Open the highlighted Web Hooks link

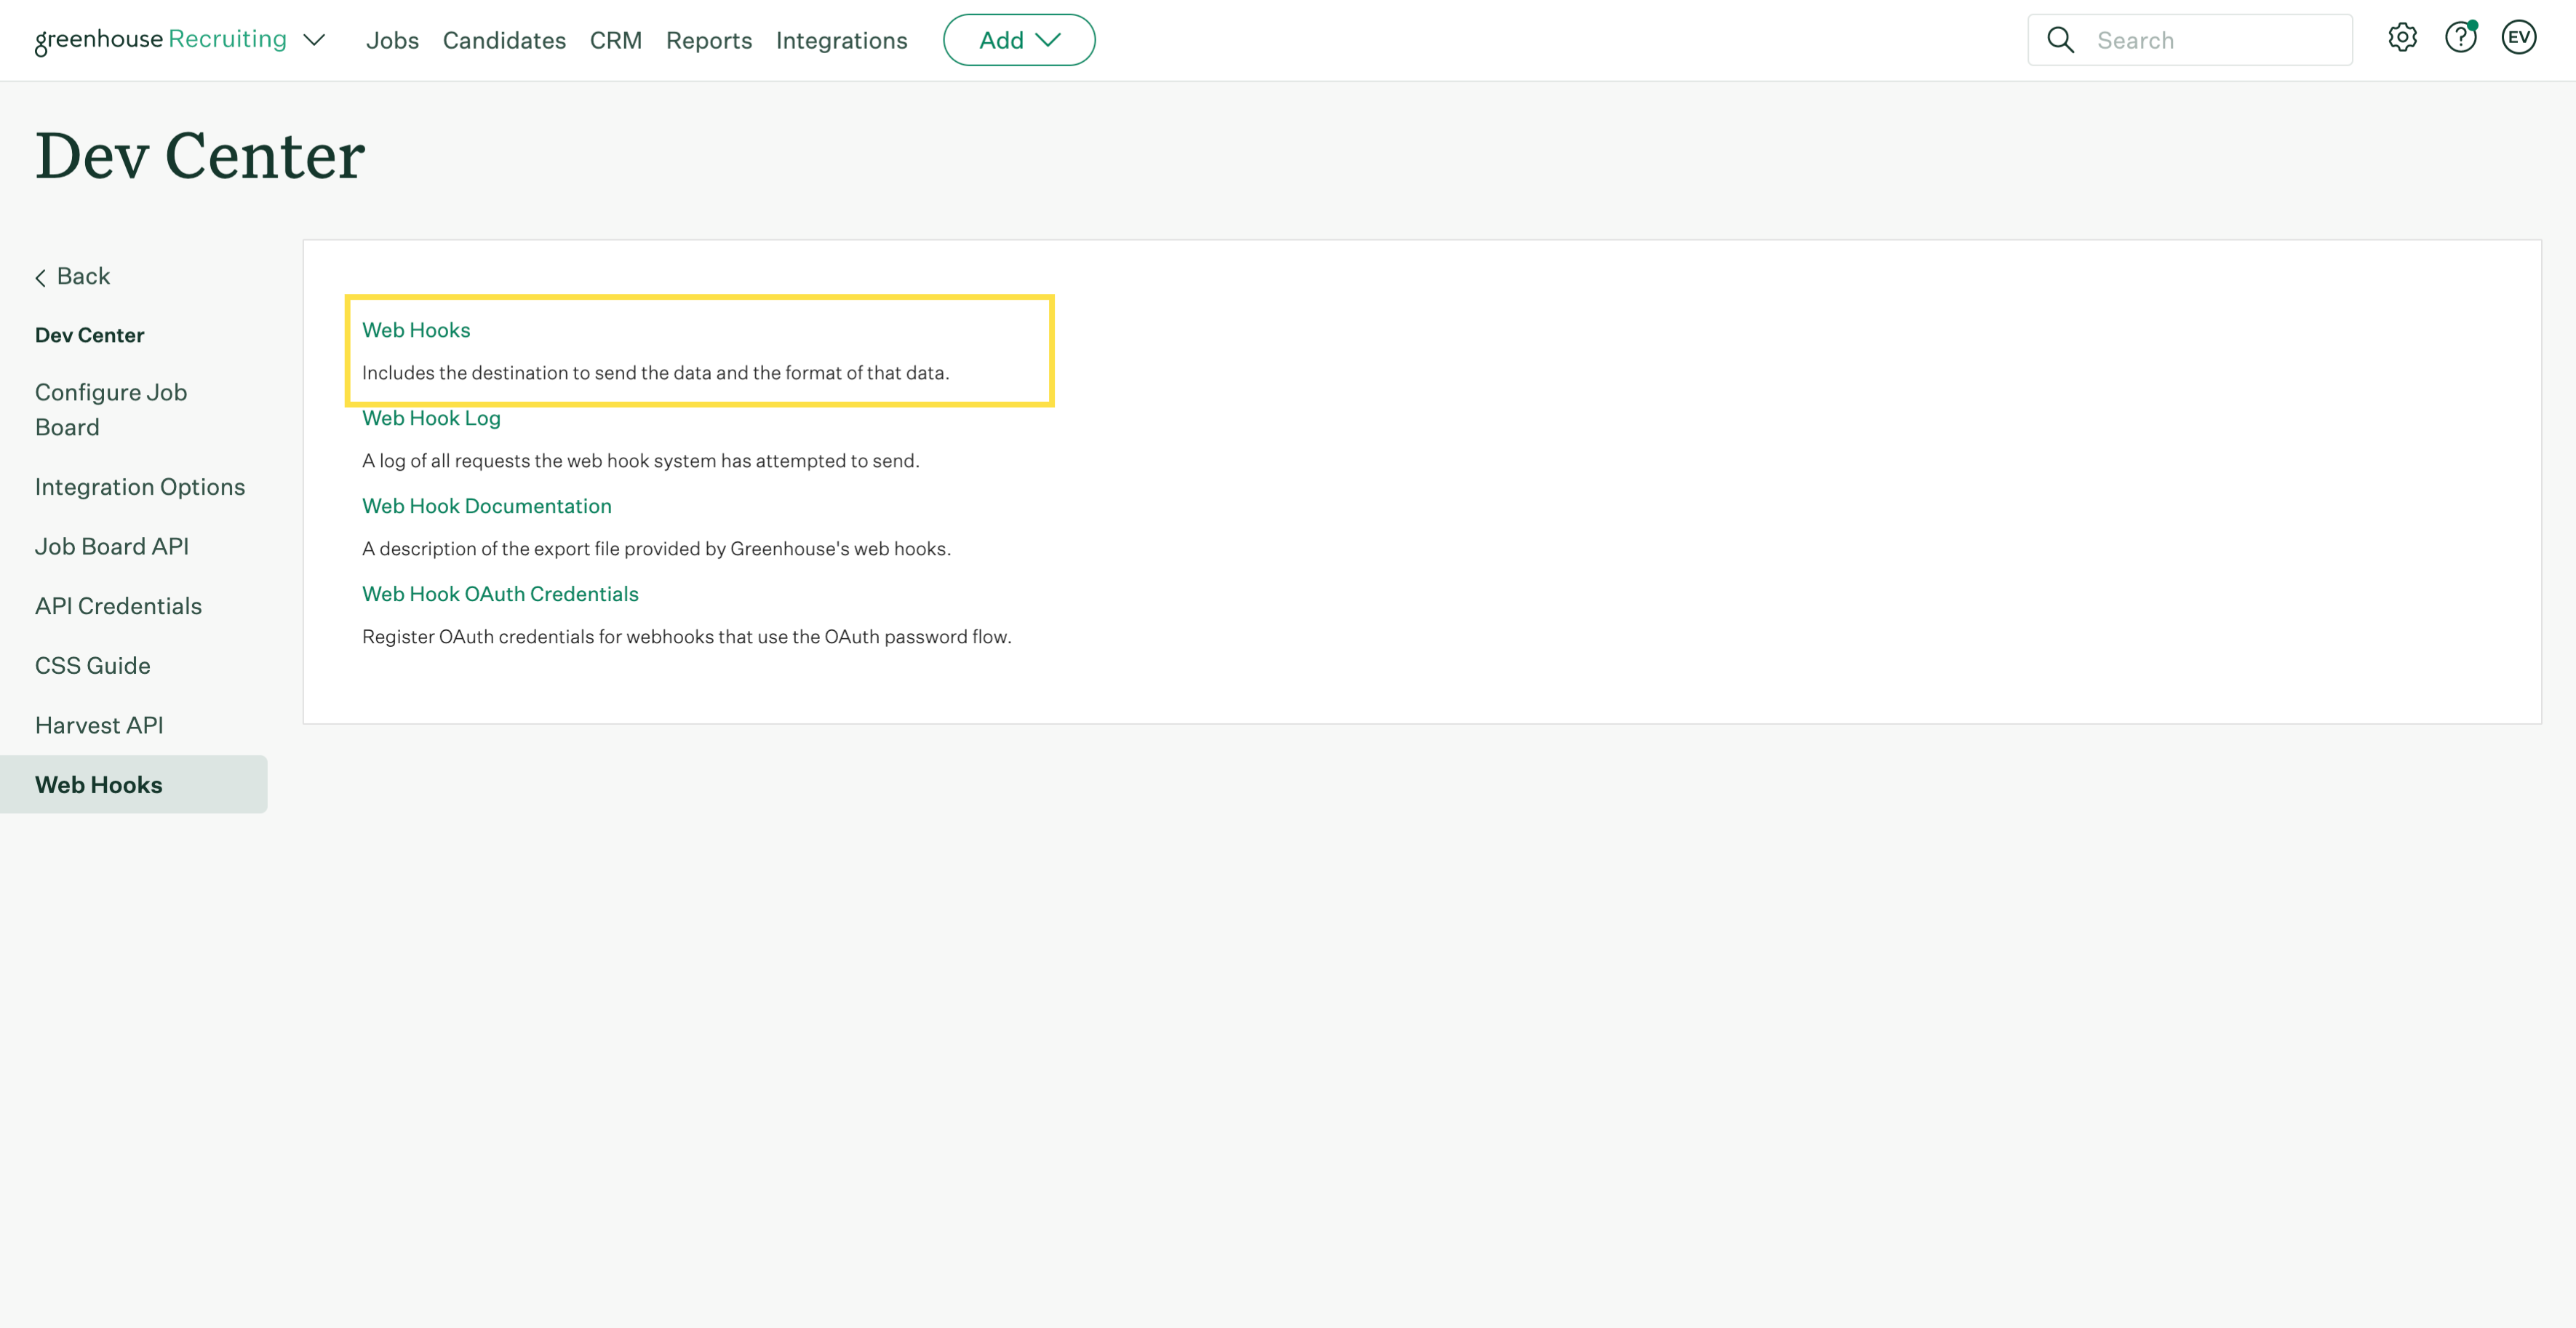(x=415, y=330)
